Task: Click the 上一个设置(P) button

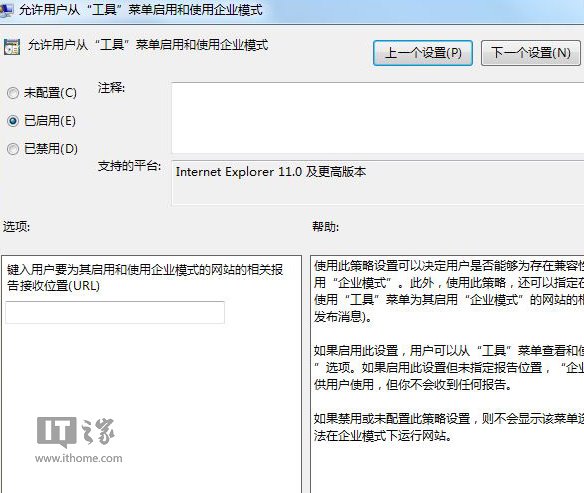Action: click(x=423, y=53)
